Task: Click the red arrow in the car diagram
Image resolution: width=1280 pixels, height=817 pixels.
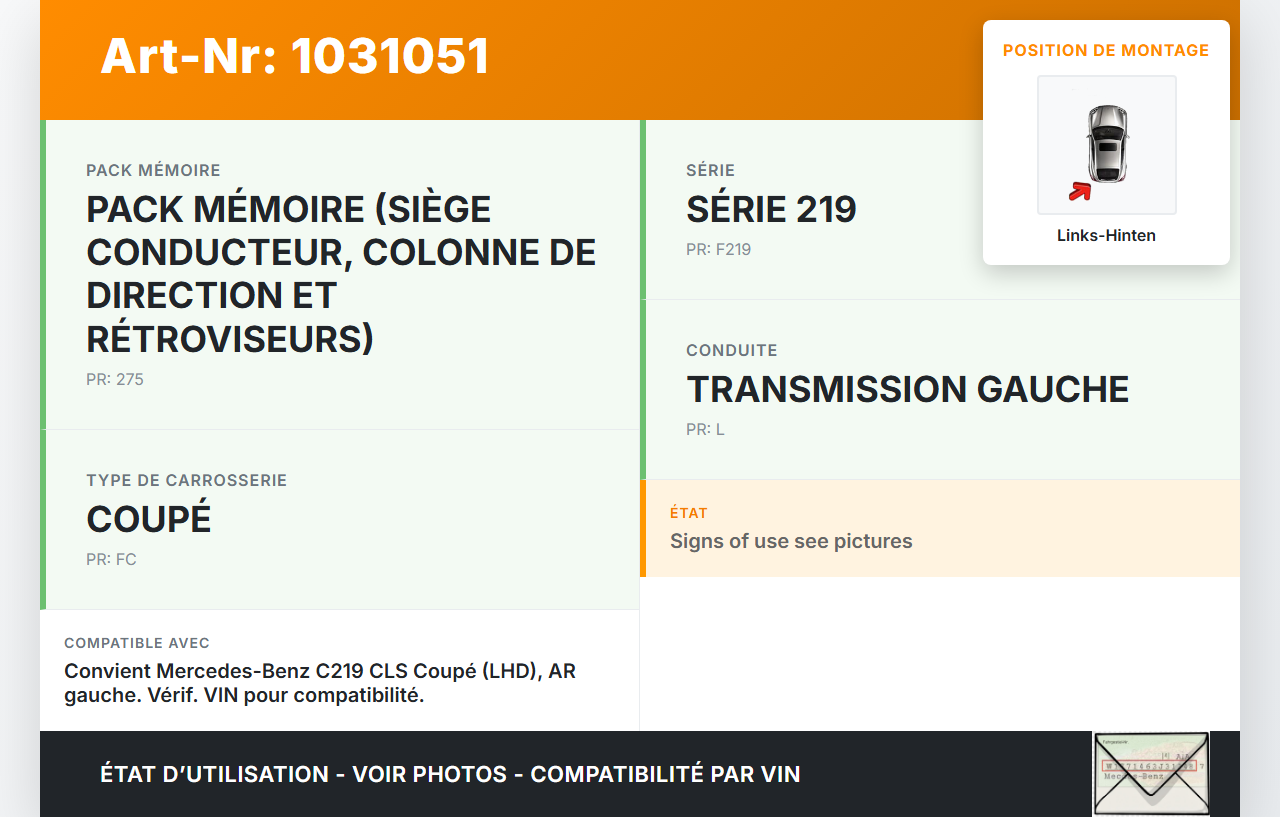Action: pyautogui.click(x=1079, y=191)
